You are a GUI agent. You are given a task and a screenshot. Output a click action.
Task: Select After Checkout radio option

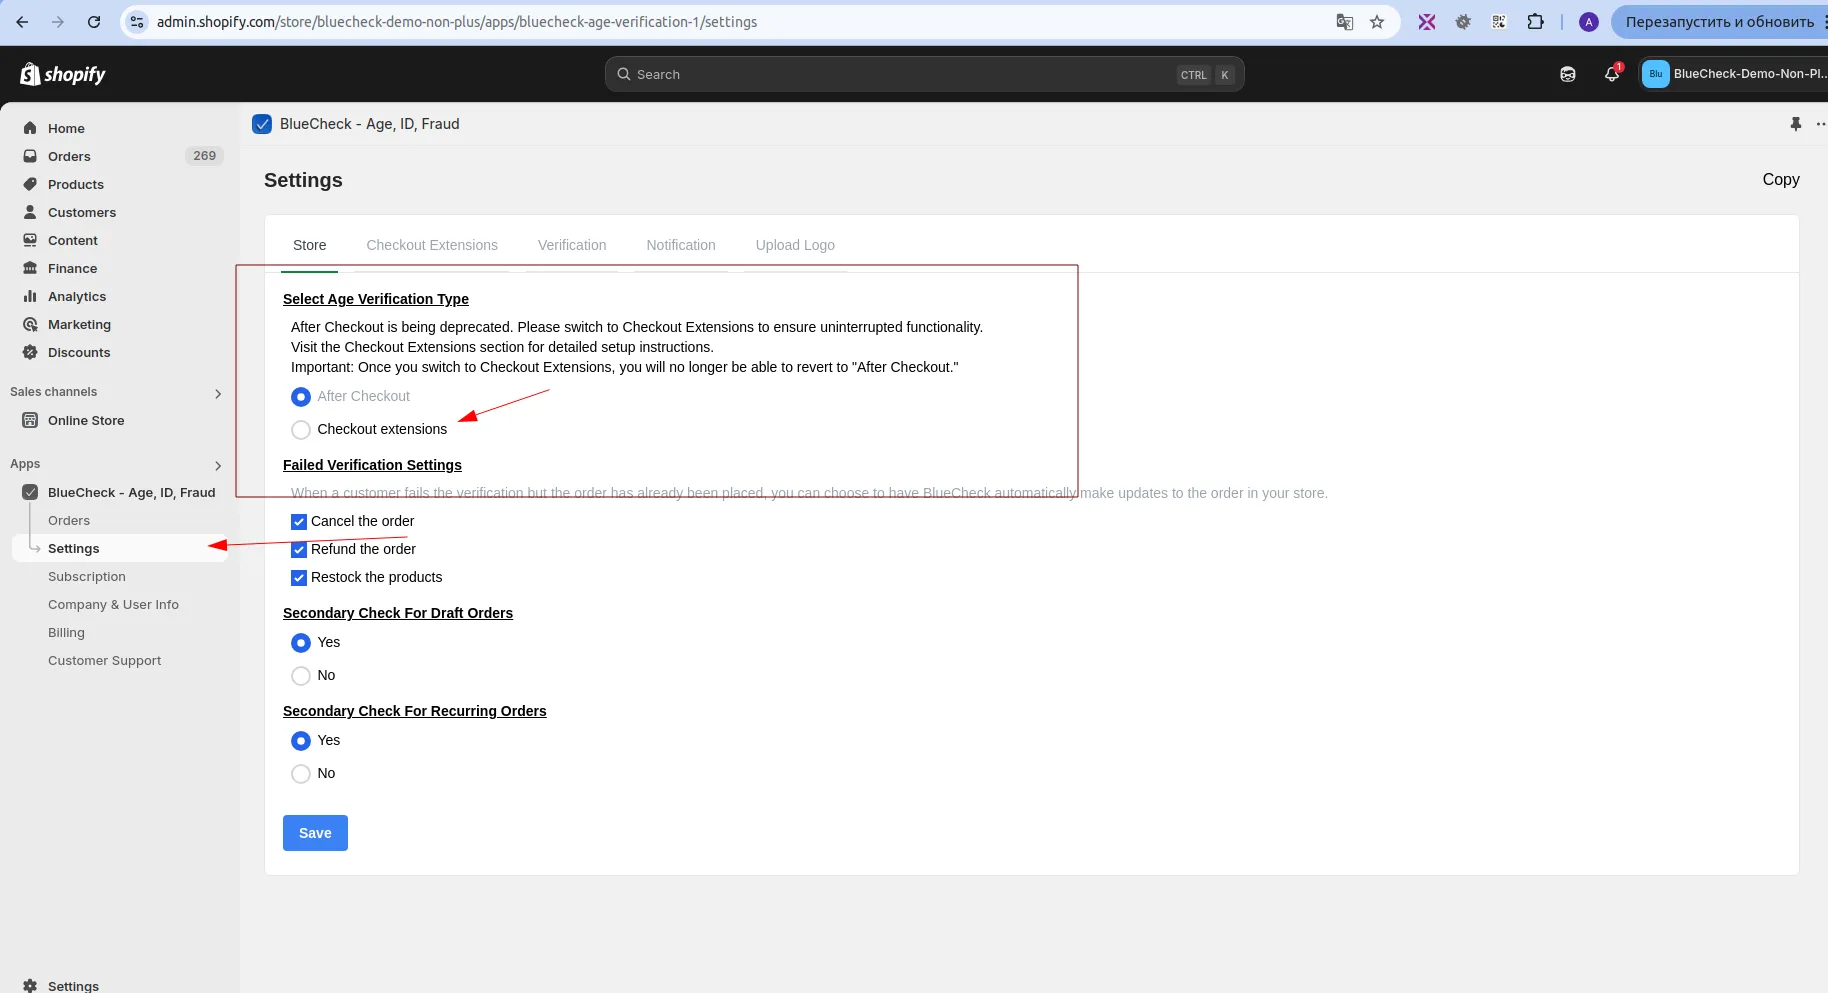pyautogui.click(x=301, y=397)
